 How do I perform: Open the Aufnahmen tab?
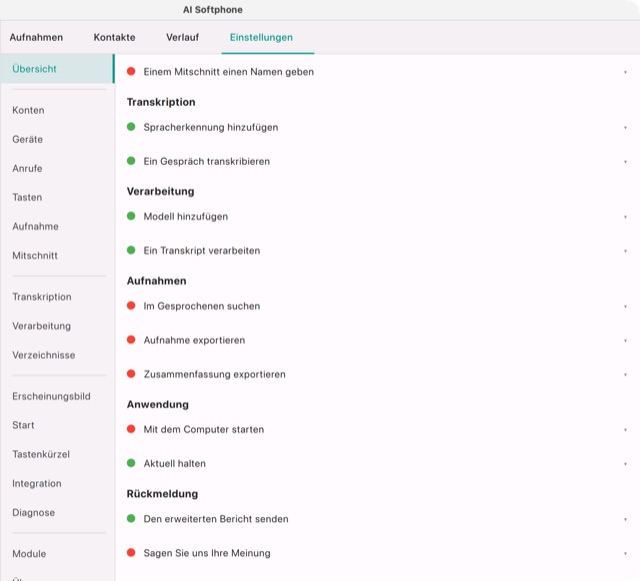click(x=36, y=37)
